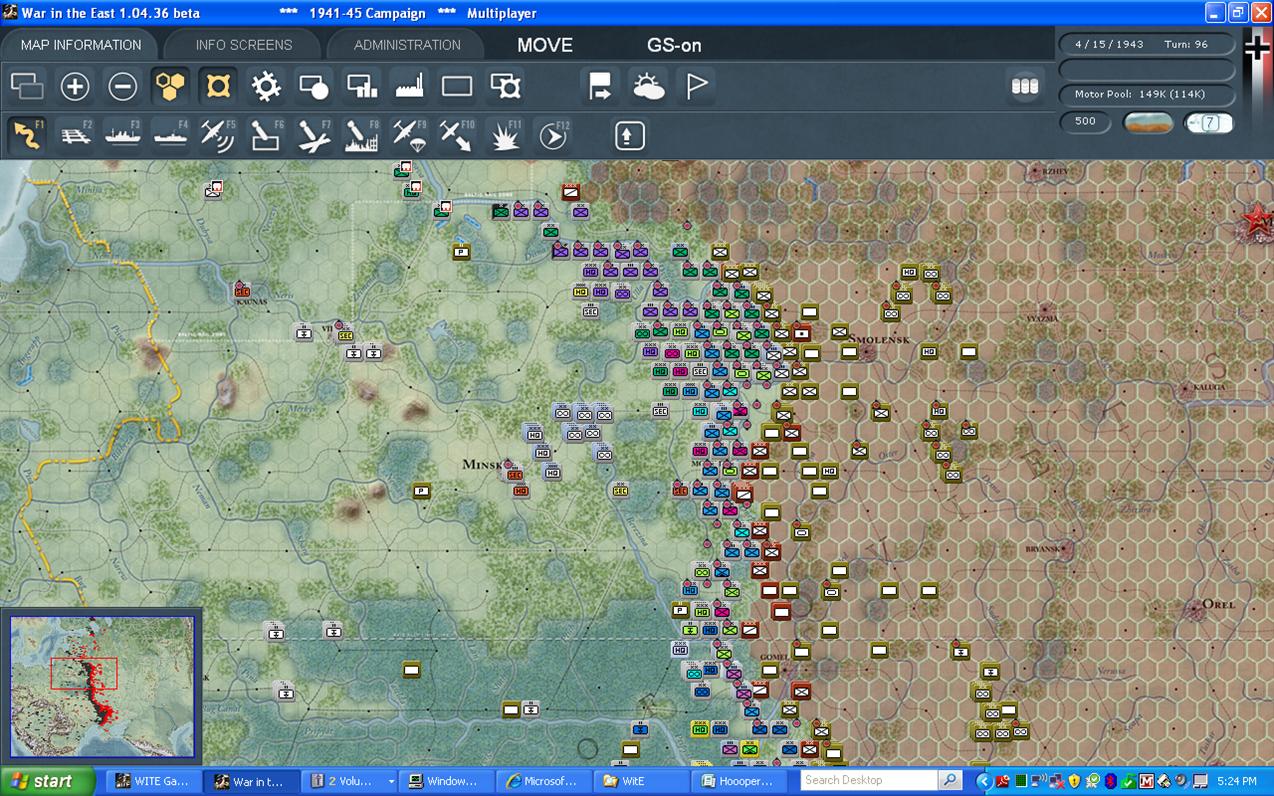This screenshot has height=796, width=1274.
Task: Select the F8 bomb city icon
Action: [x=362, y=135]
